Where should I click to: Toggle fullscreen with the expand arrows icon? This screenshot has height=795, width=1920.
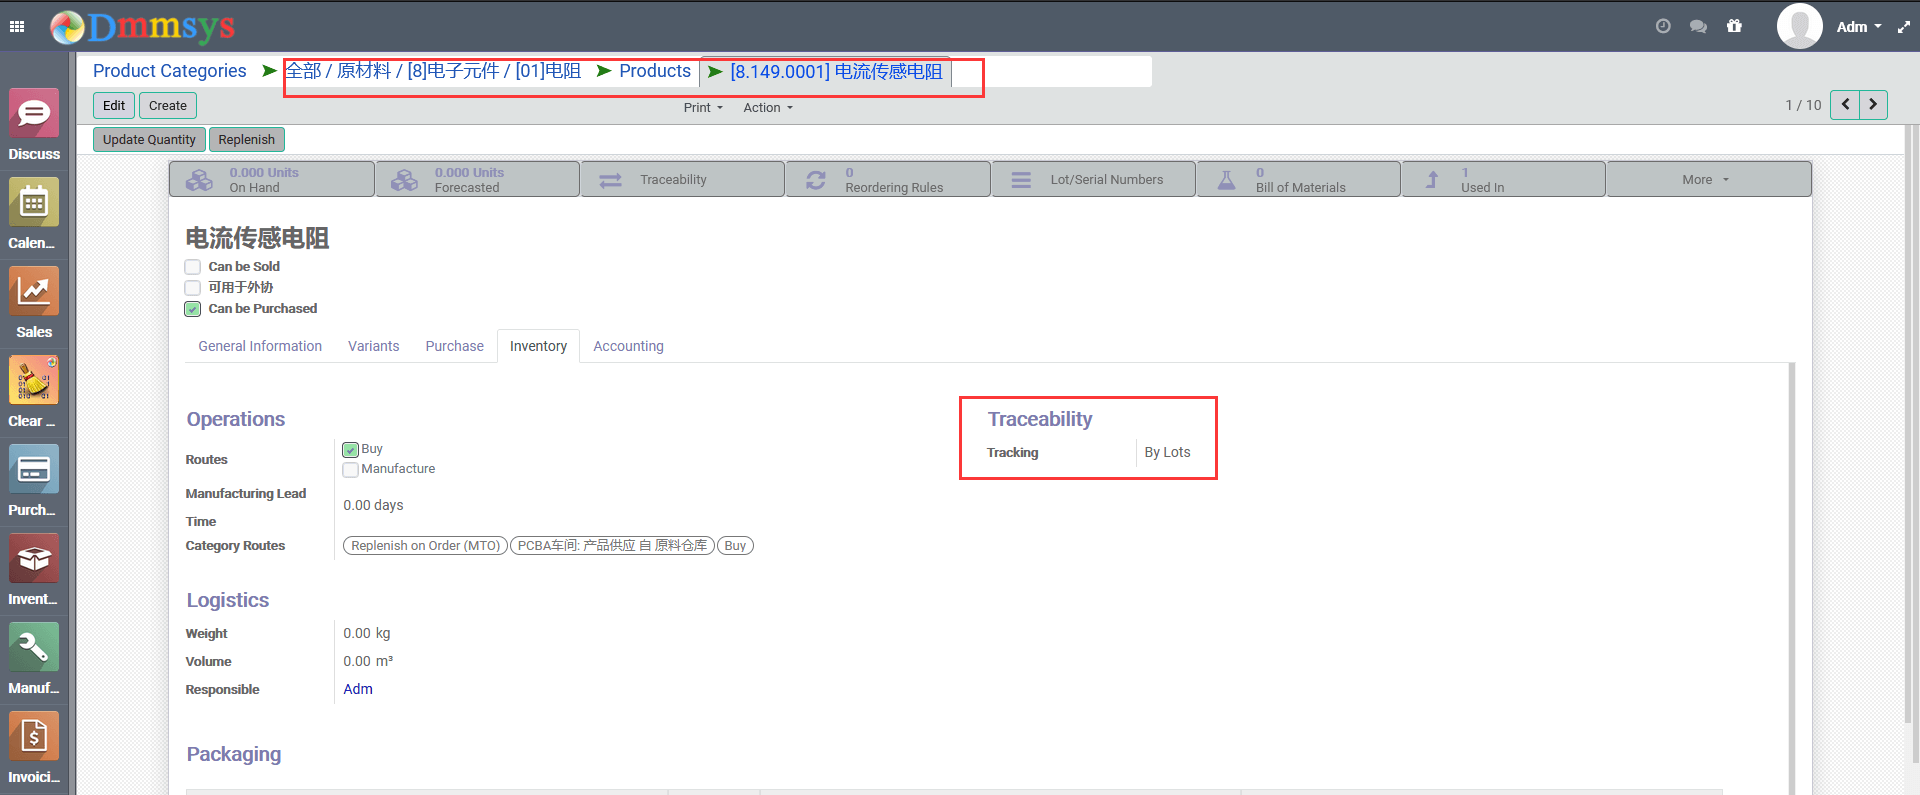click(x=1903, y=27)
